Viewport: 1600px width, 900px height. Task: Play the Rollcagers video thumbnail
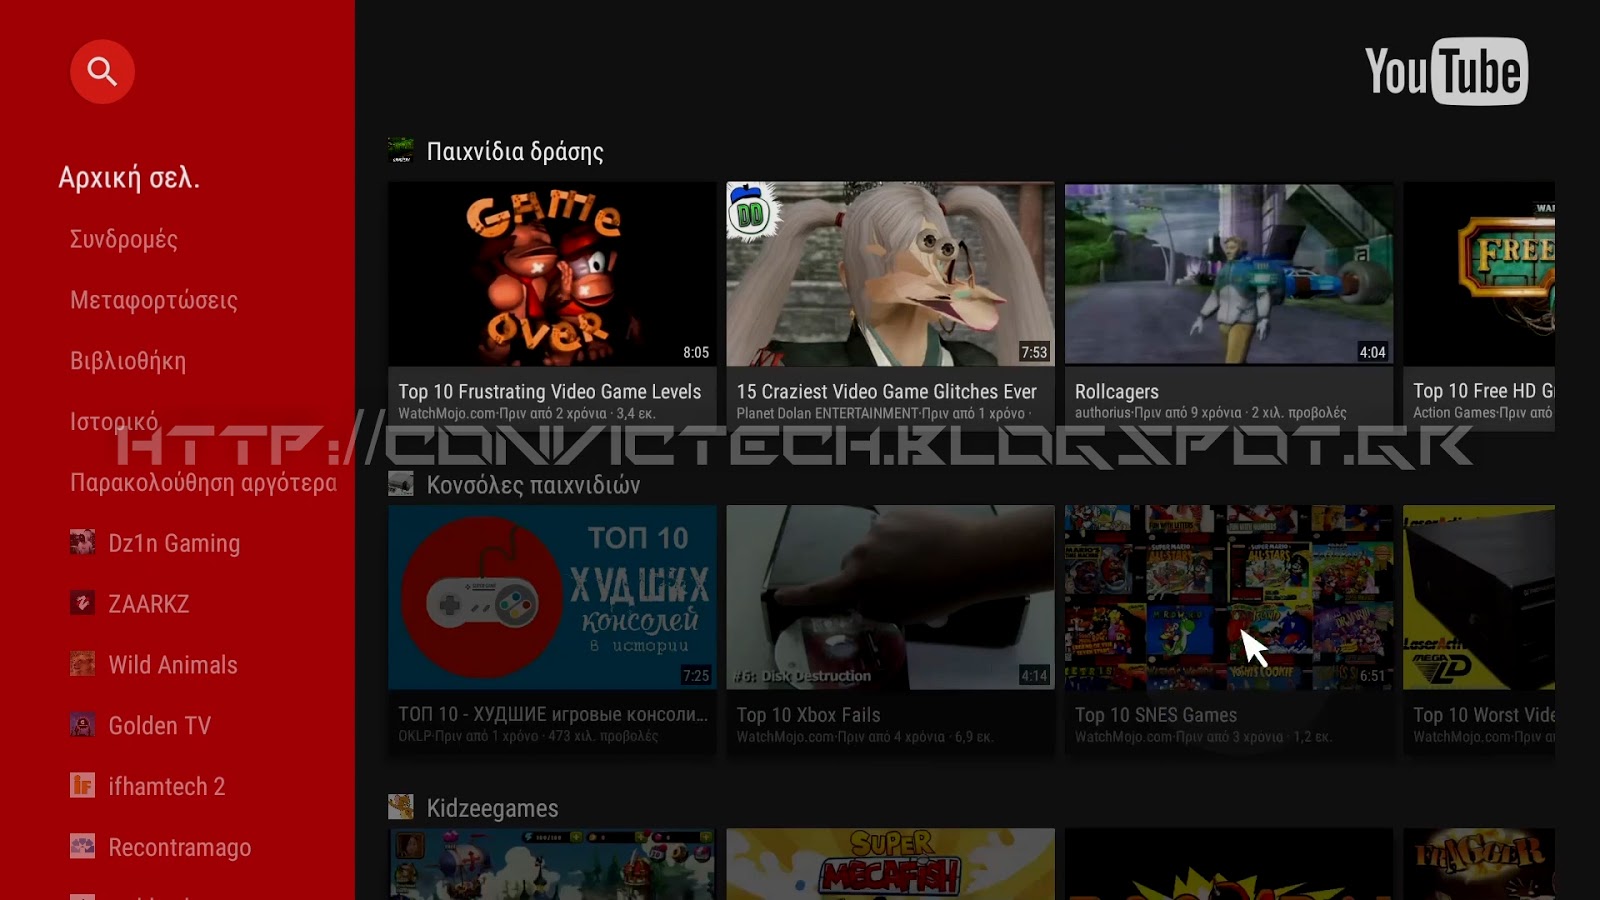point(1229,274)
